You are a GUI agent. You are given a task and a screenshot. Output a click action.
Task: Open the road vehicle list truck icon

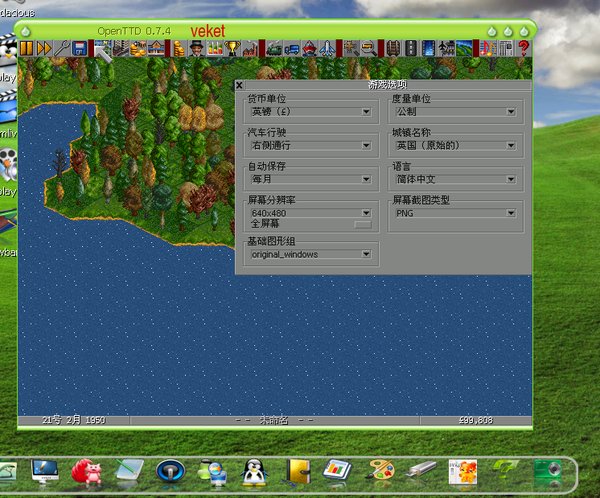(x=292, y=49)
